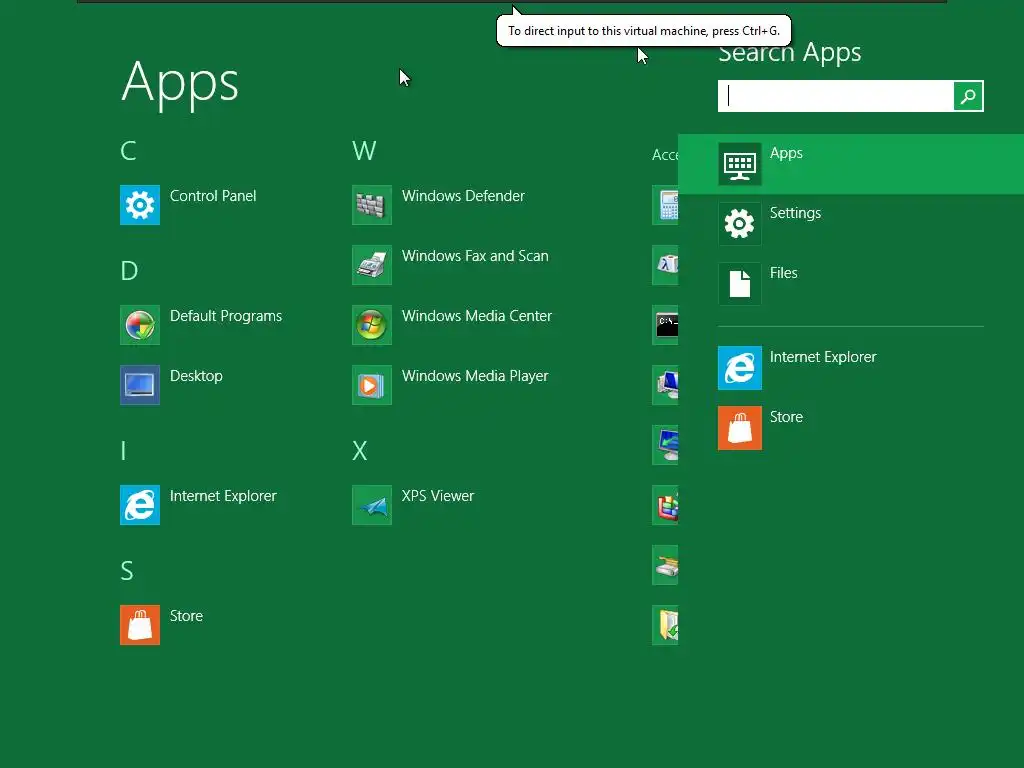Launch Windows Media Center icon
The image size is (1024, 768).
[x=372, y=325]
